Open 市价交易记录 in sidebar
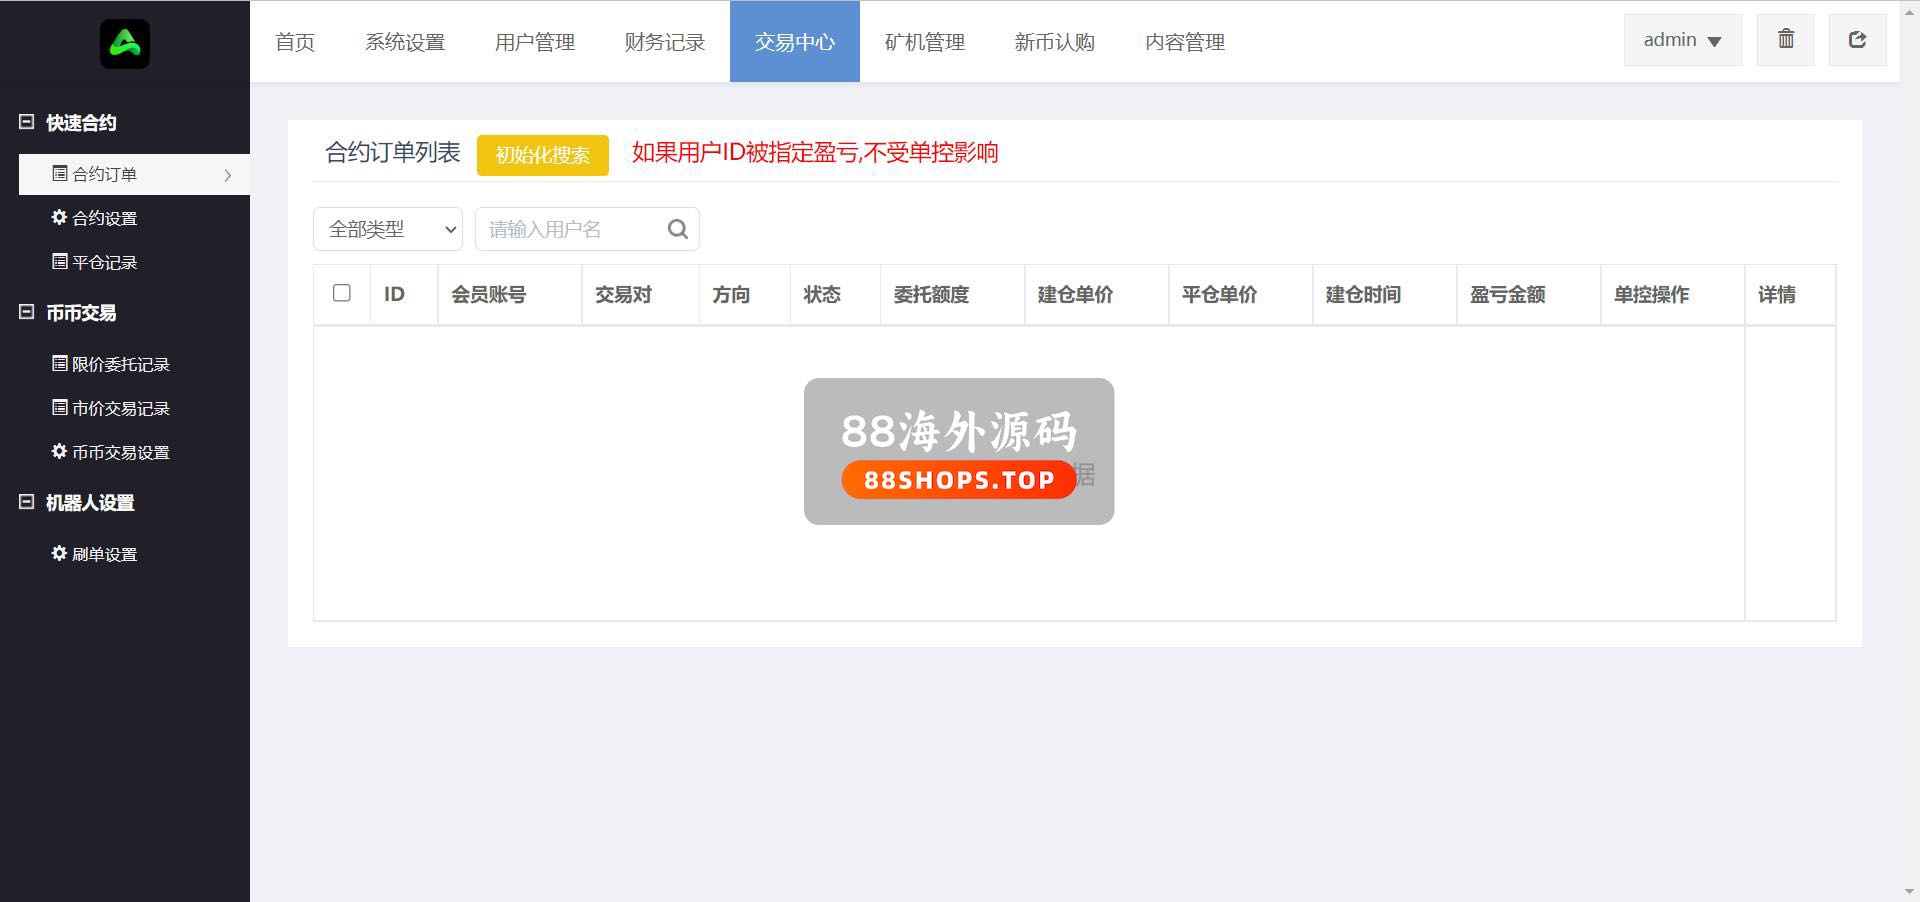This screenshot has height=902, width=1920. coord(111,408)
